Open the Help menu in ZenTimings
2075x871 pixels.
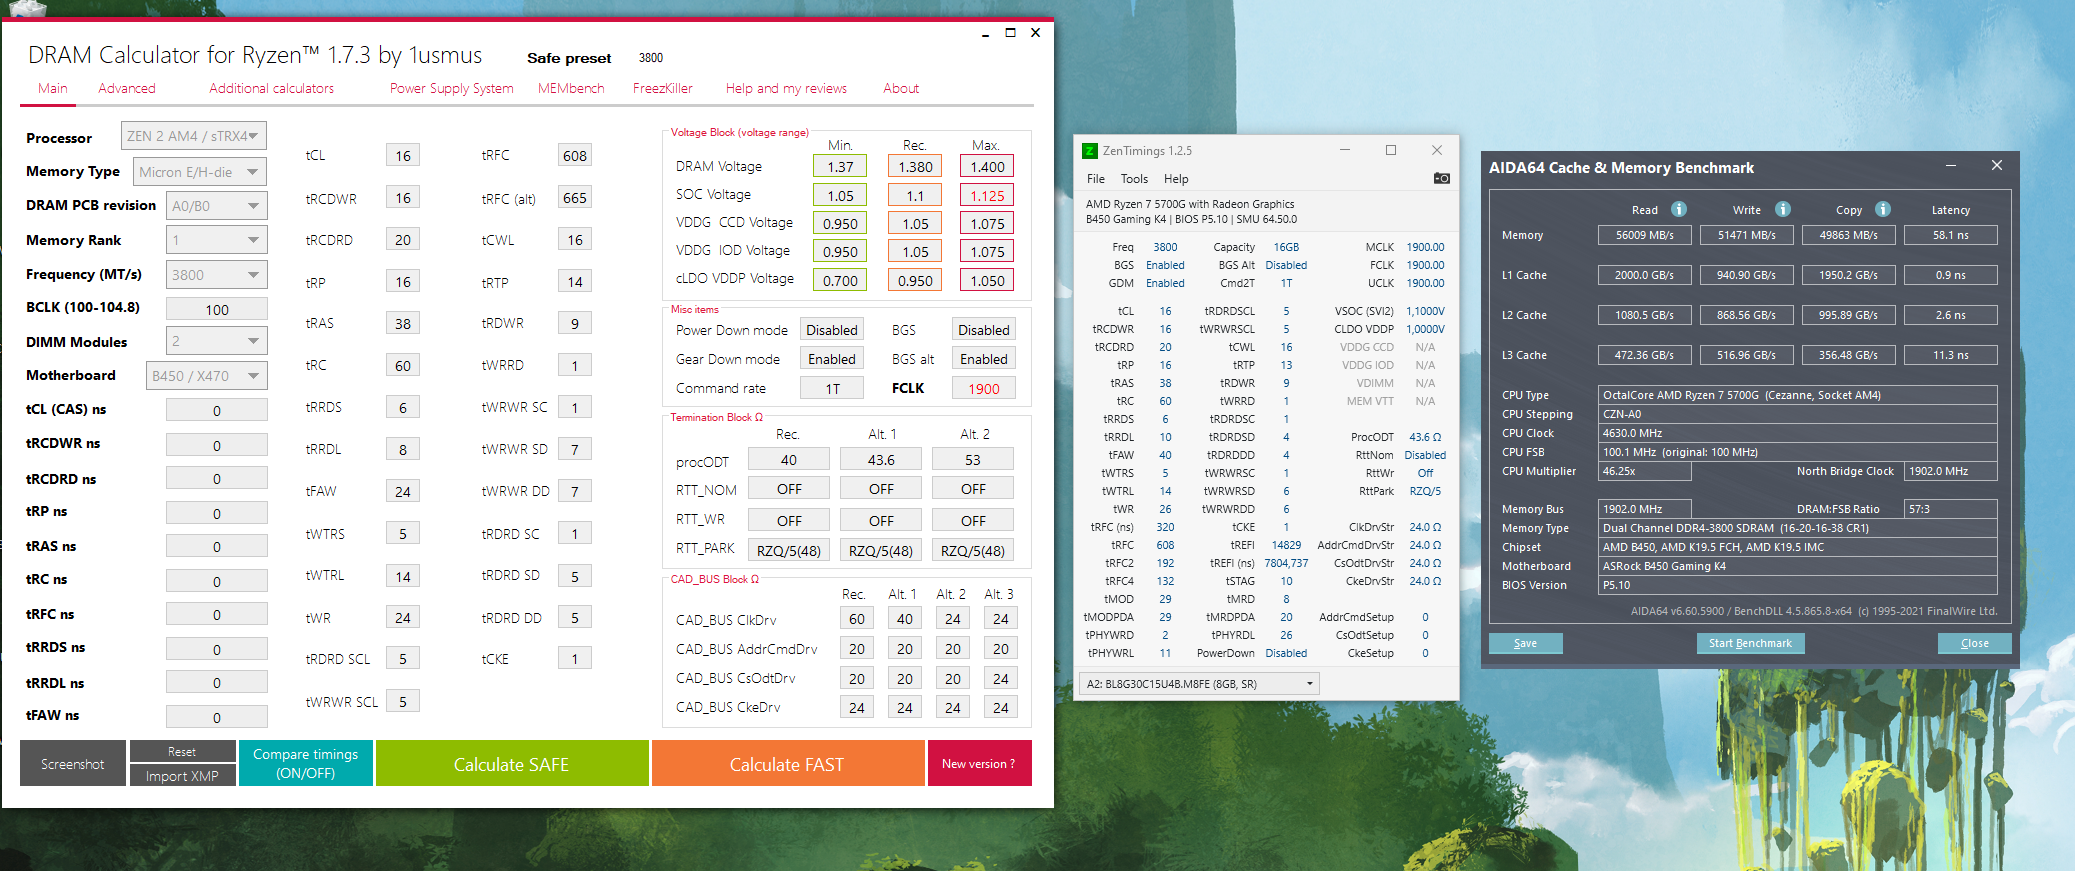1176,179
